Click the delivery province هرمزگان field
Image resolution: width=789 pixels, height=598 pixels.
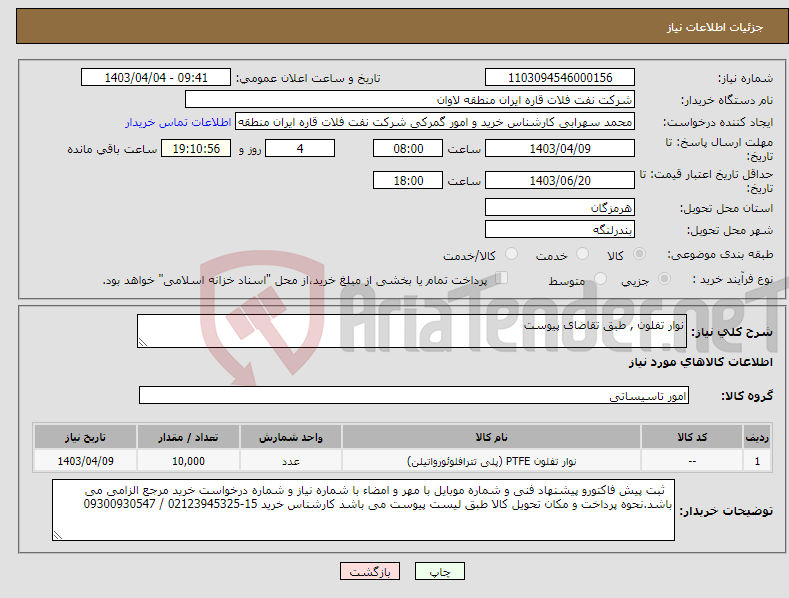point(560,207)
